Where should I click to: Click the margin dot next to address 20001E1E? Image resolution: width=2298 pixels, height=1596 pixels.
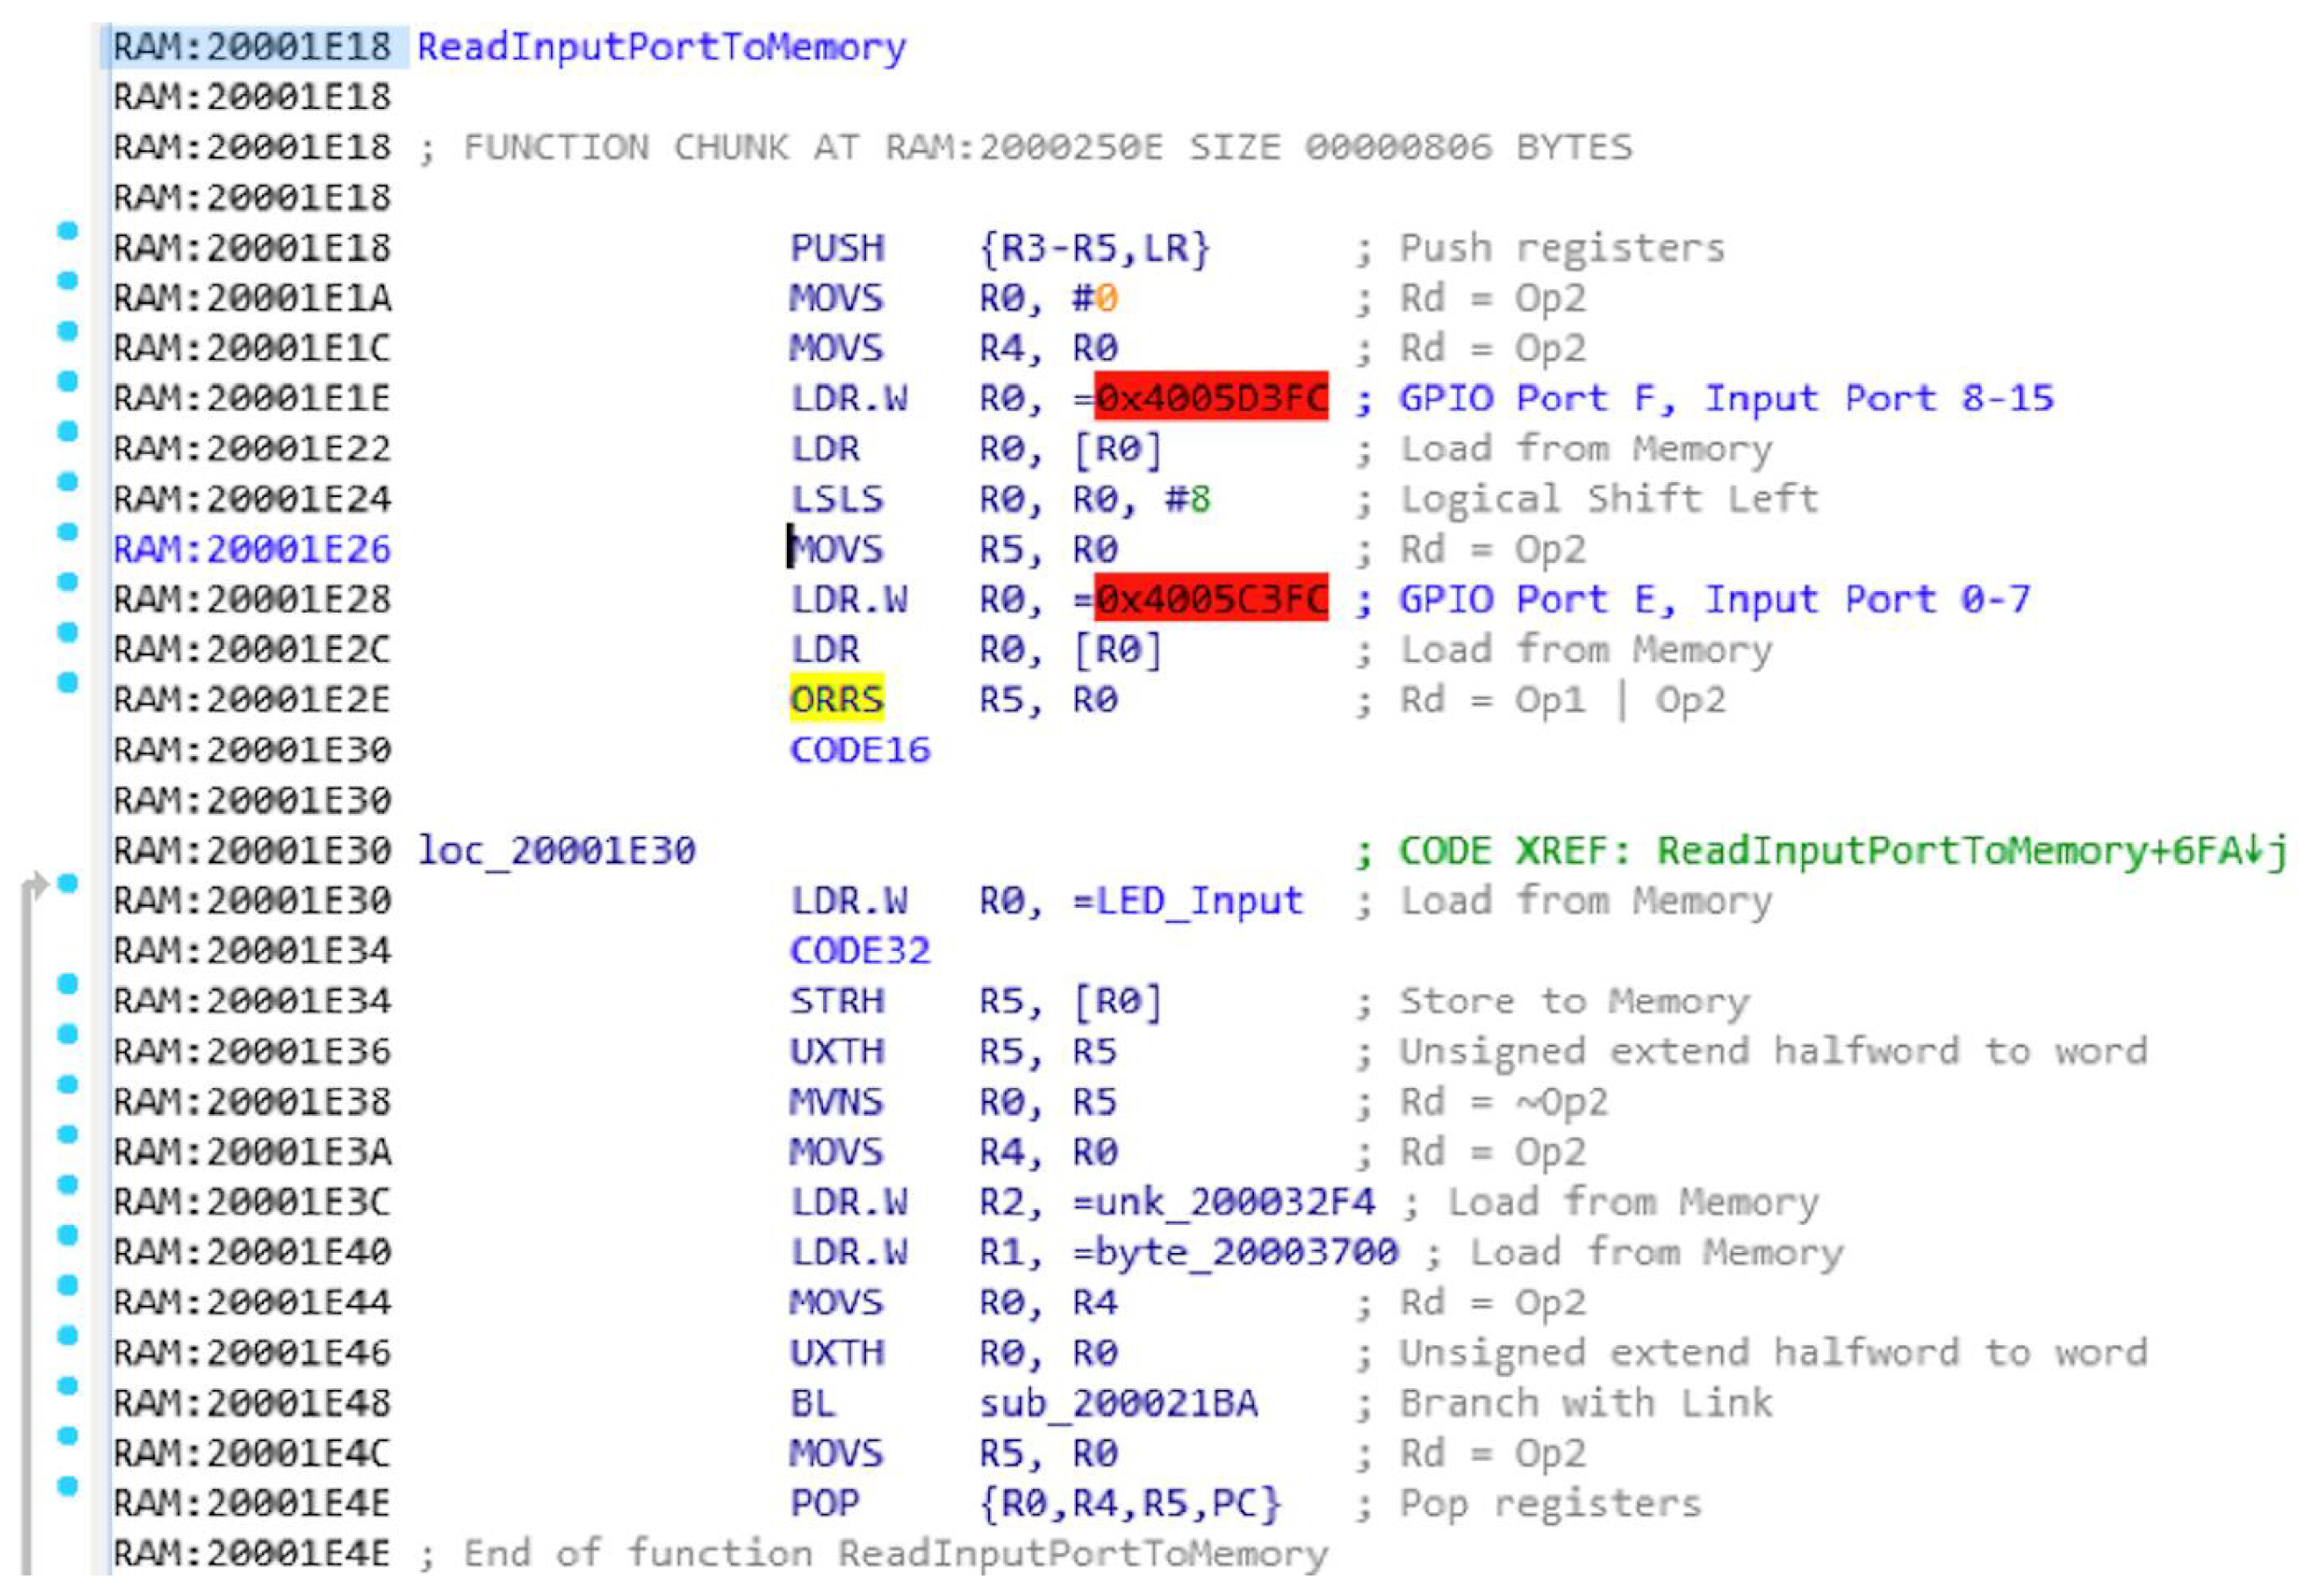[67, 381]
